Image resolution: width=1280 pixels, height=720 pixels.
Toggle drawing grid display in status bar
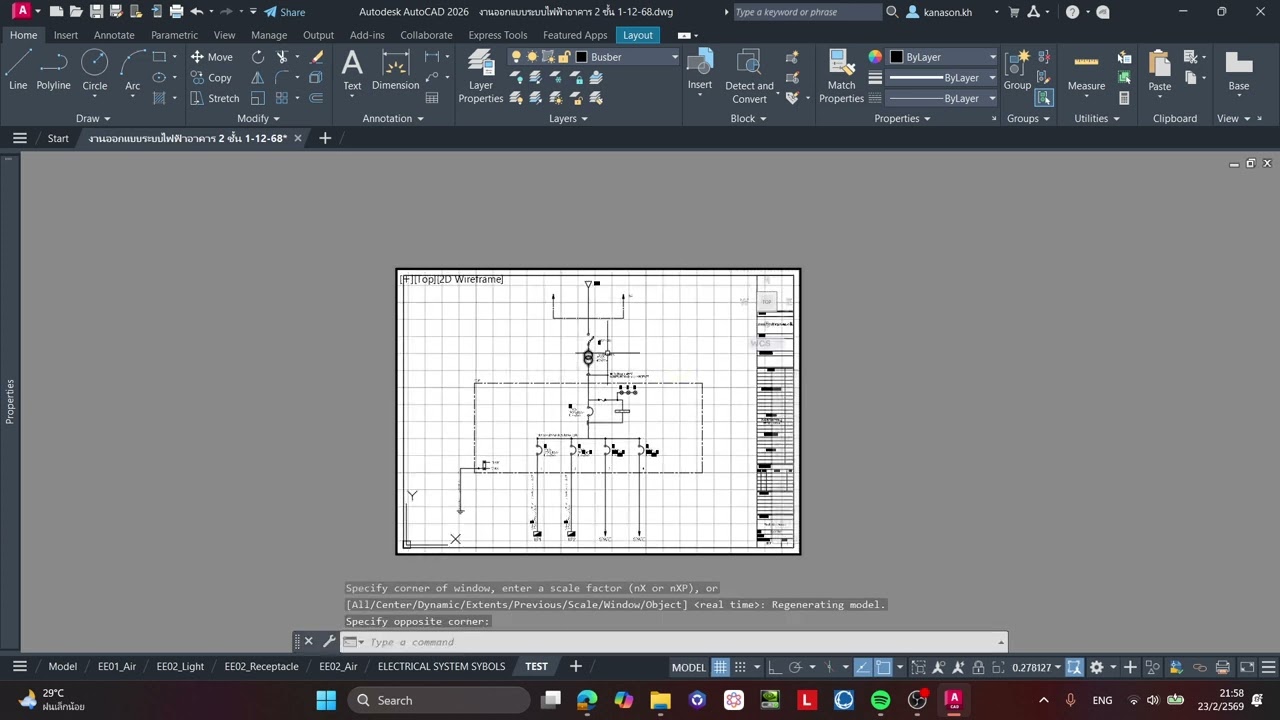point(720,667)
